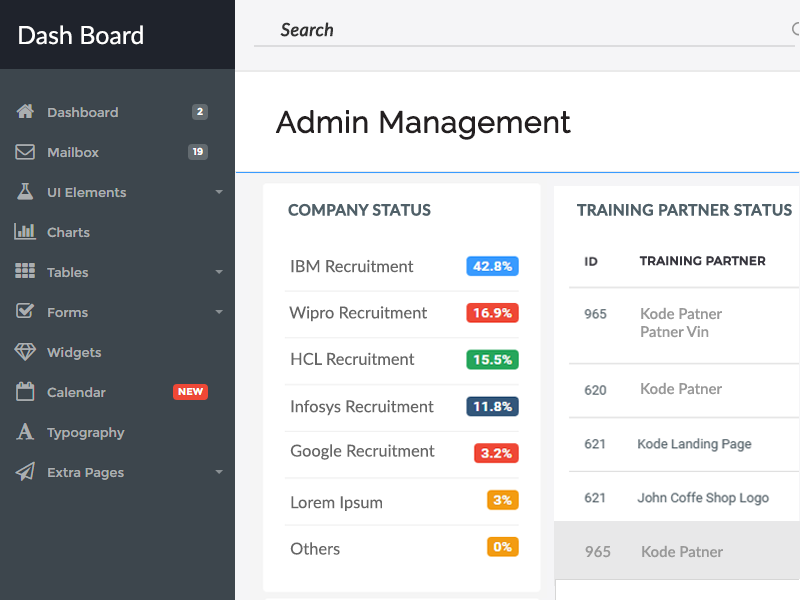
Task: Click the Wipro Recruitment 16.9% badge
Action: (x=492, y=313)
